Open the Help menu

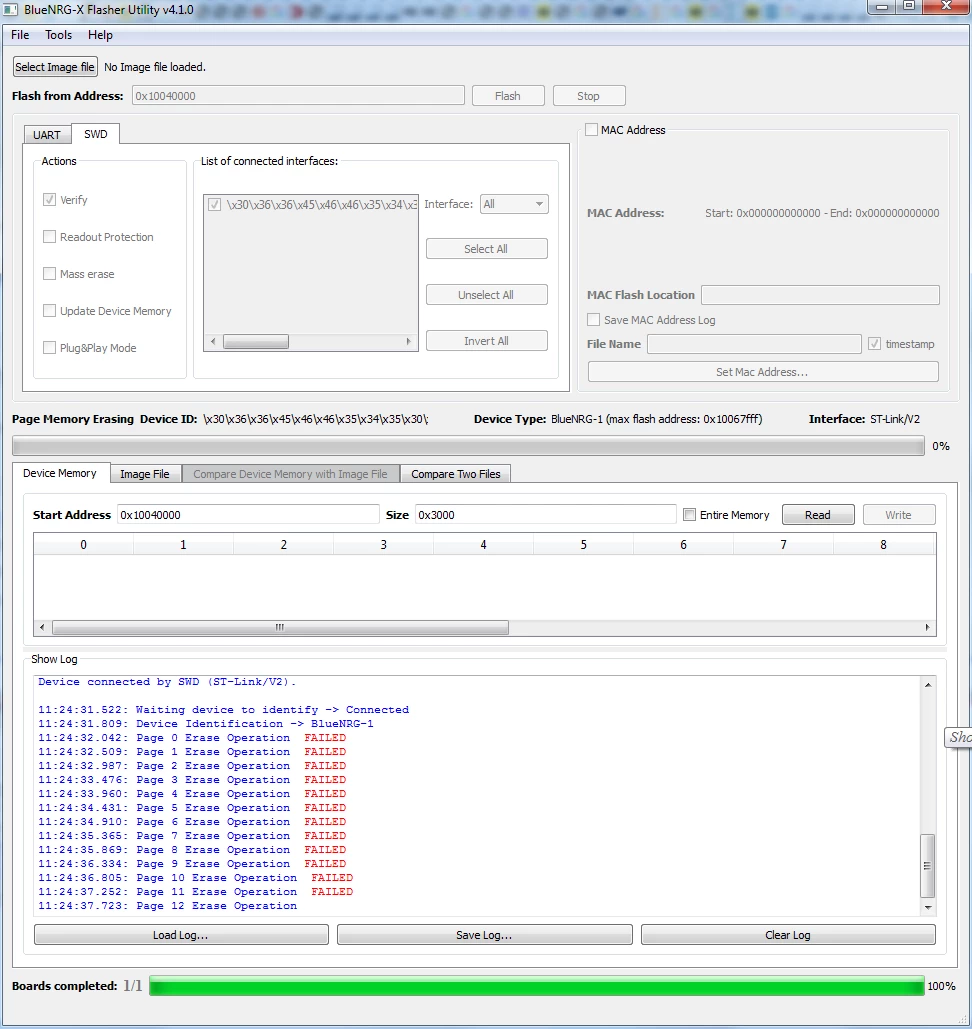tap(100, 35)
